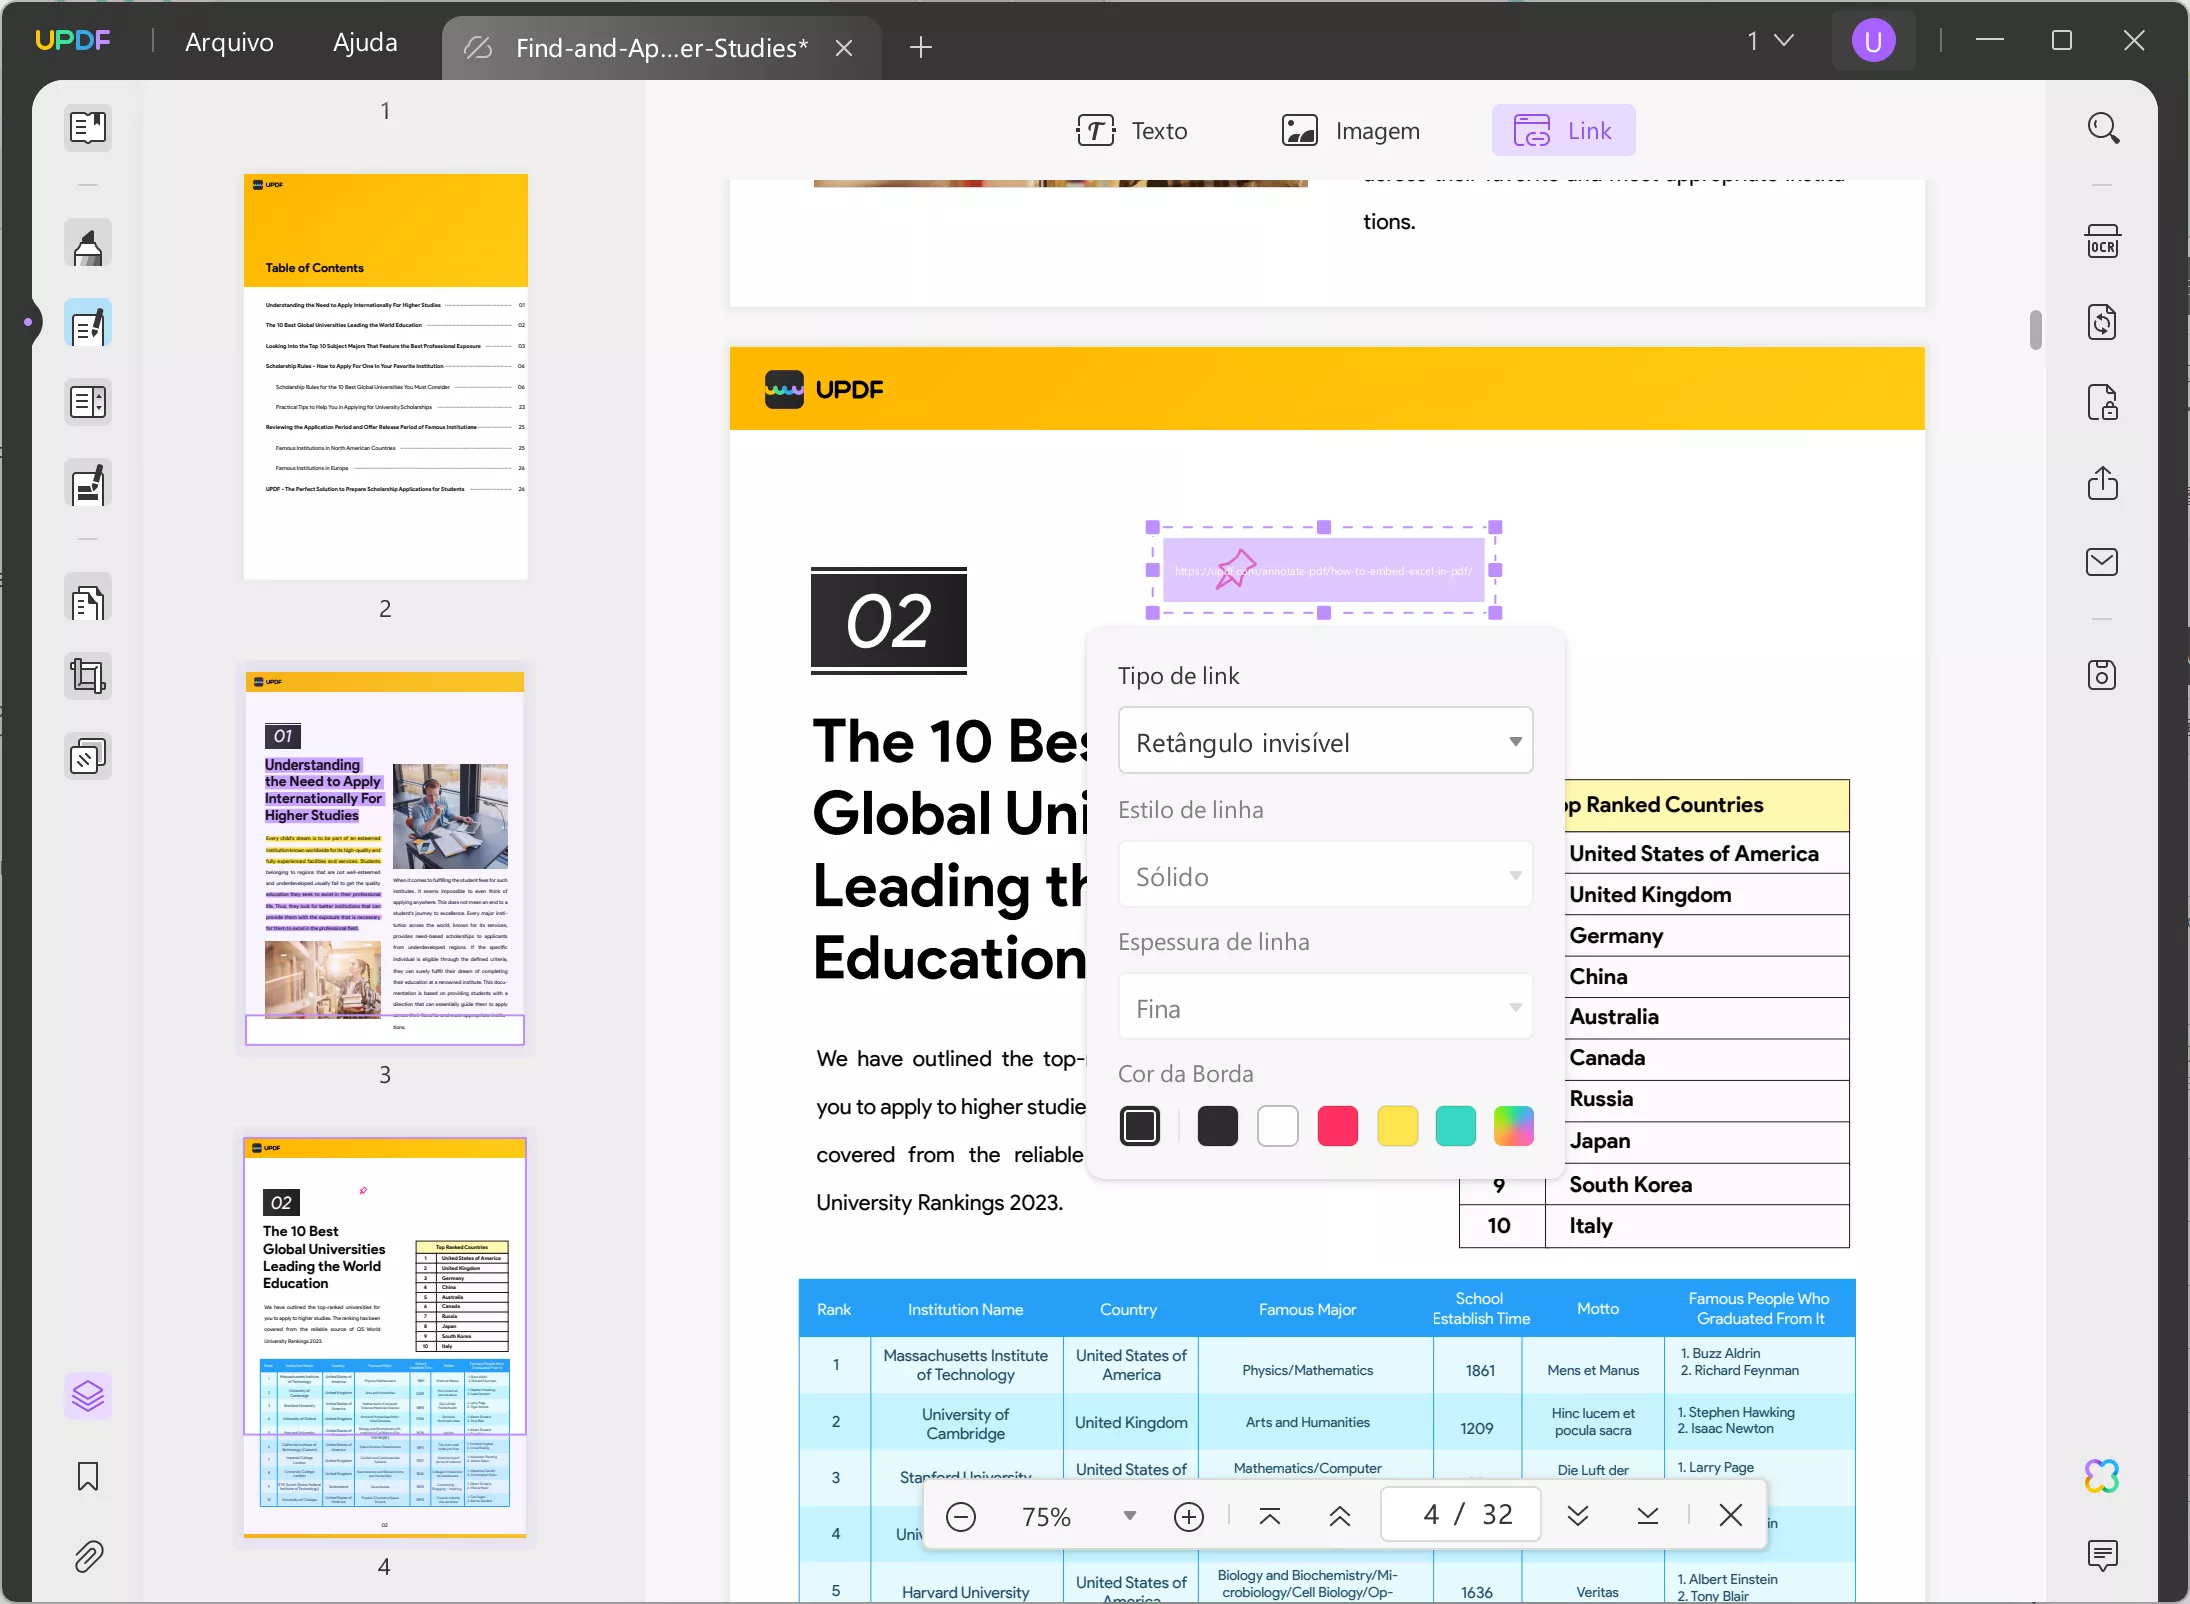Viewport: 2190px width, 1604px height.
Task: Click the Share export icon
Action: [x=2101, y=483]
